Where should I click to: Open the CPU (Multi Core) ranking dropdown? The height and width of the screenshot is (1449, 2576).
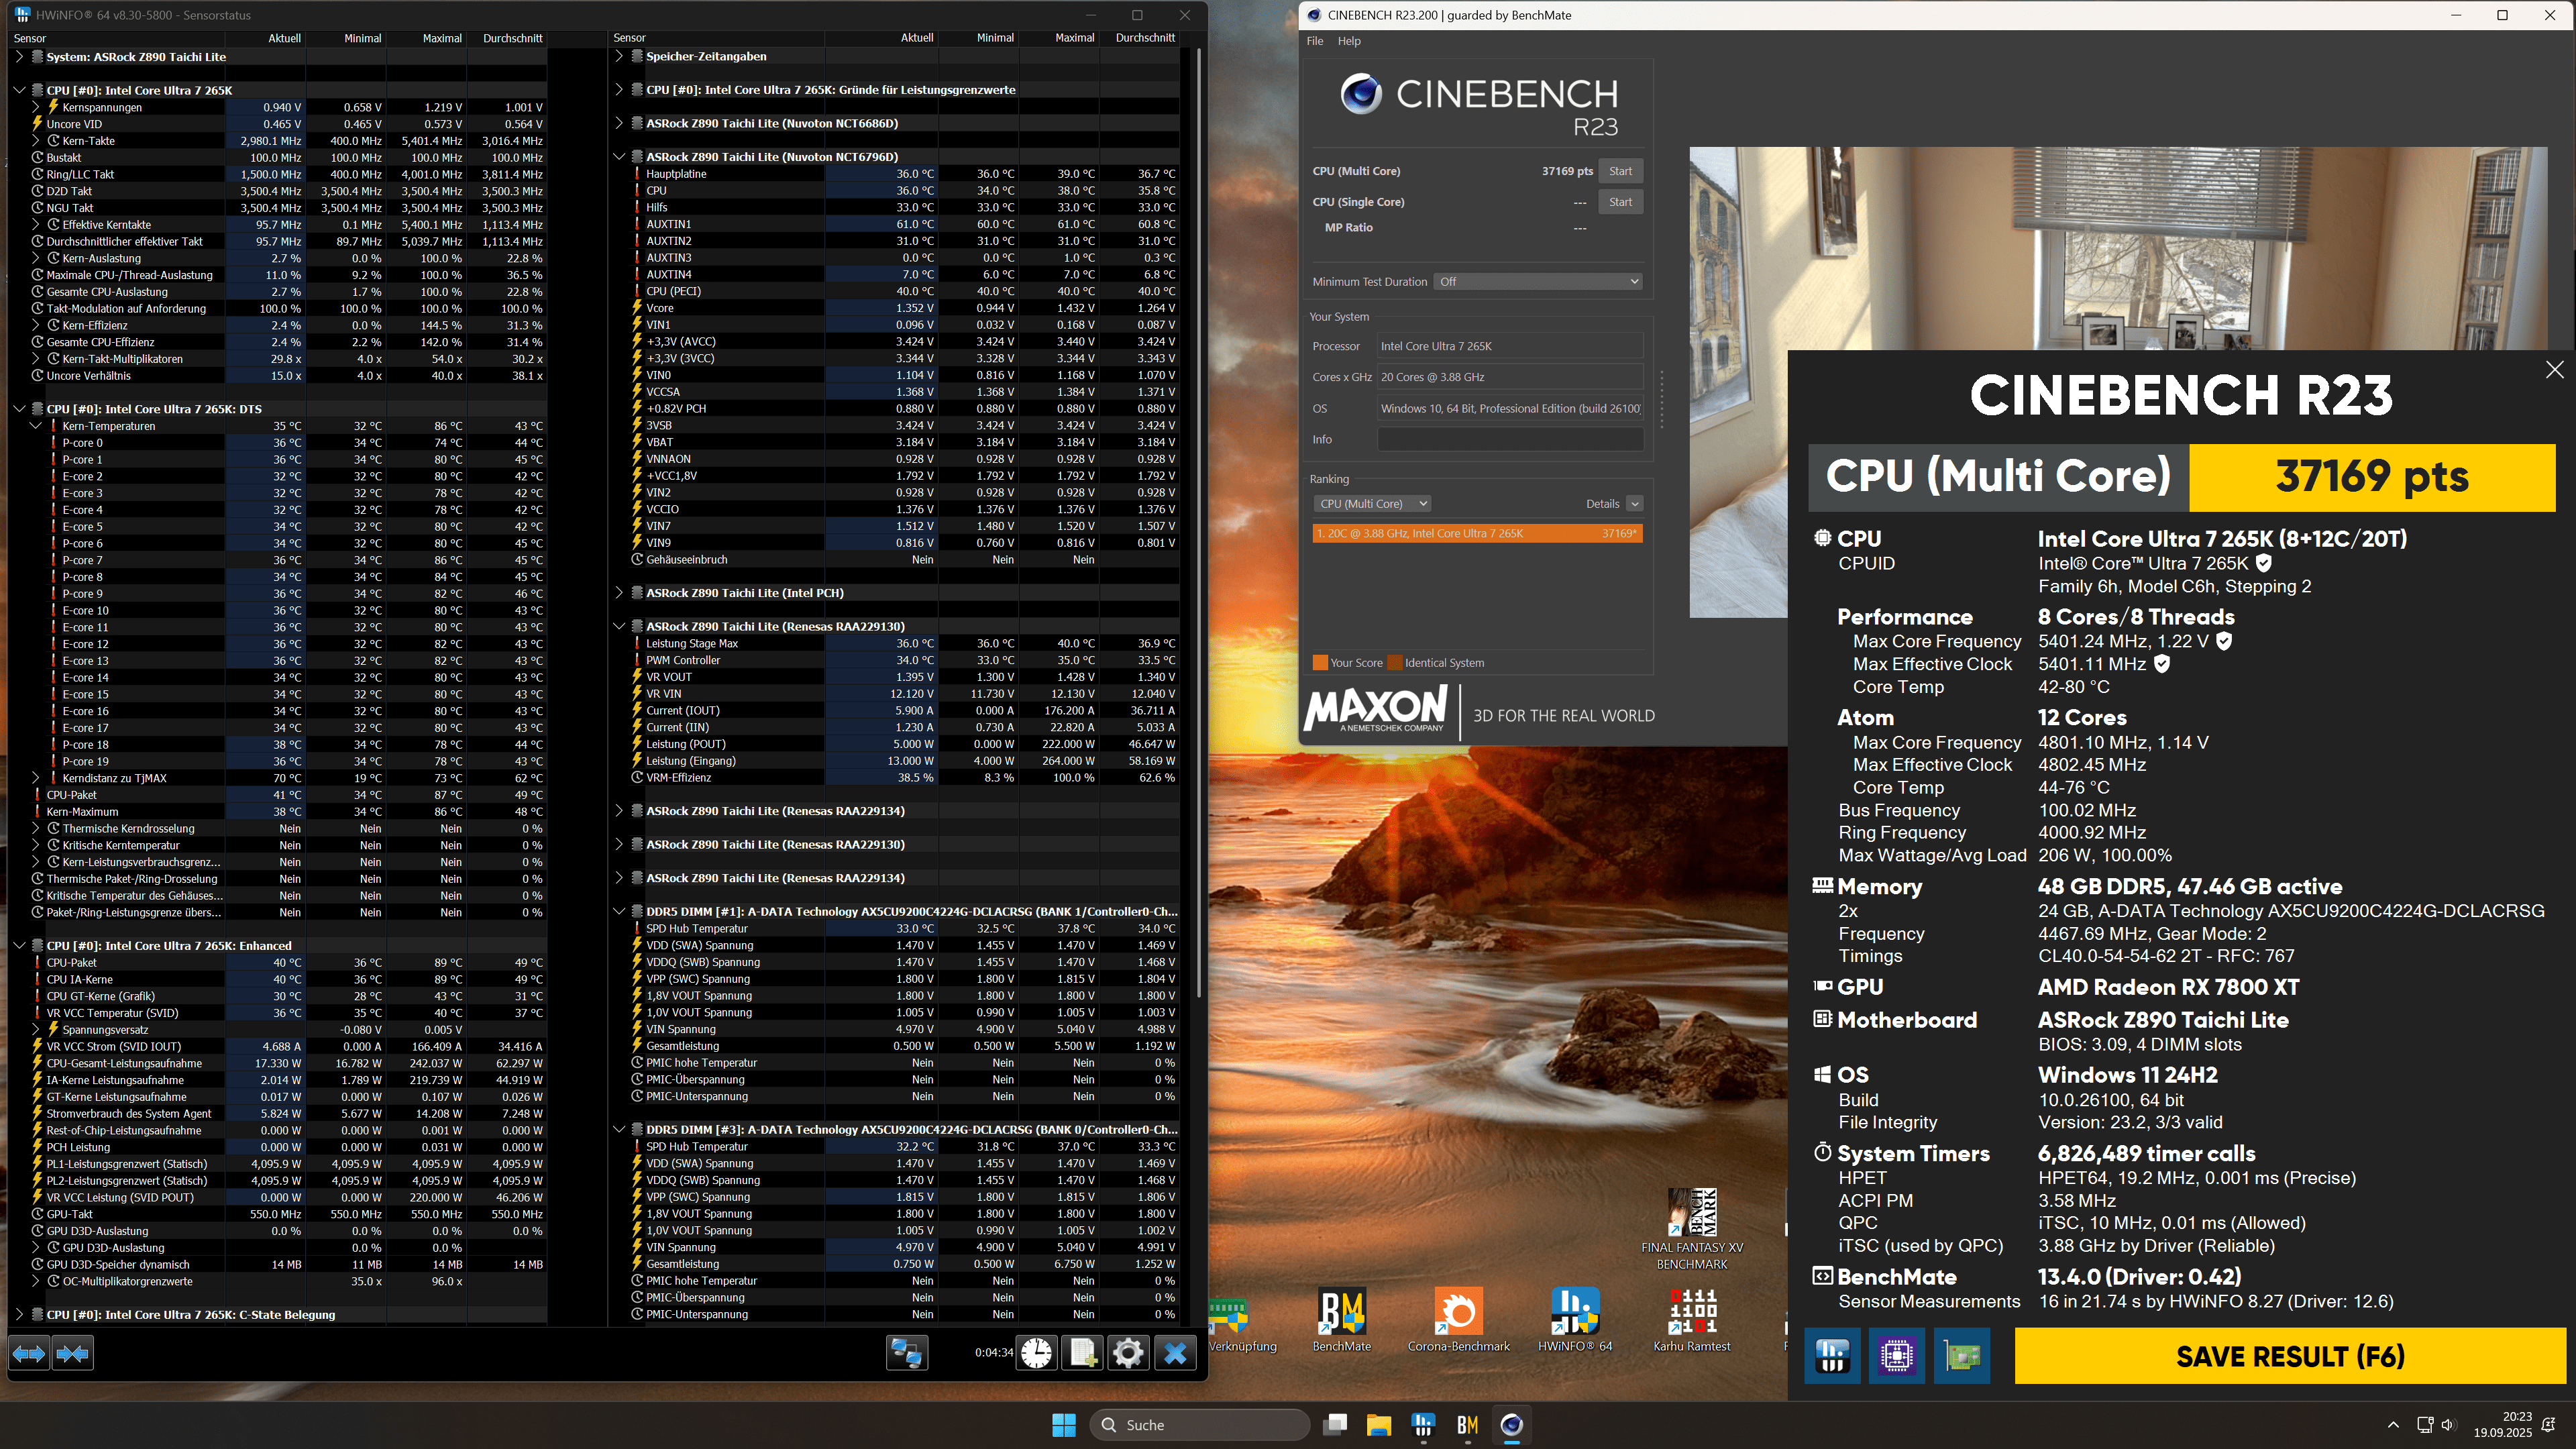(1372, 504)
